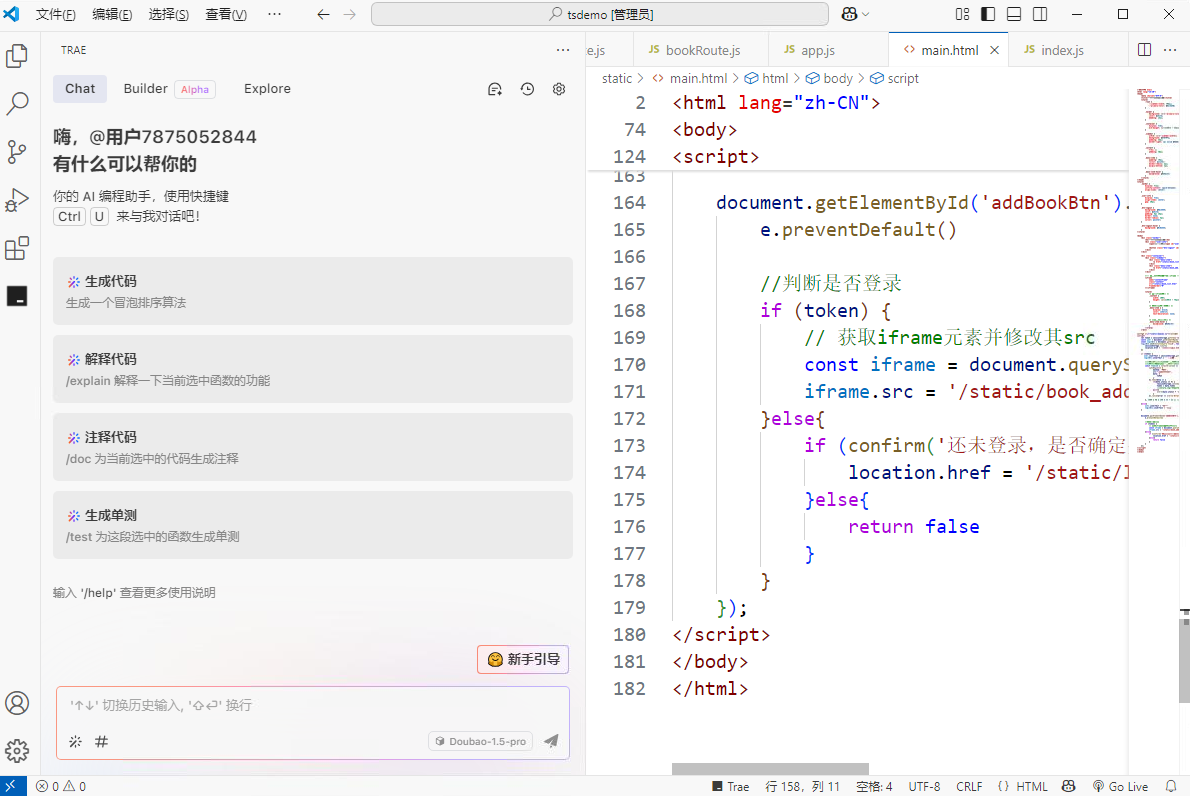This screenshot has width=1190, height=796.
Task: Expand the script breadcrumb
Action: [894, 78]
